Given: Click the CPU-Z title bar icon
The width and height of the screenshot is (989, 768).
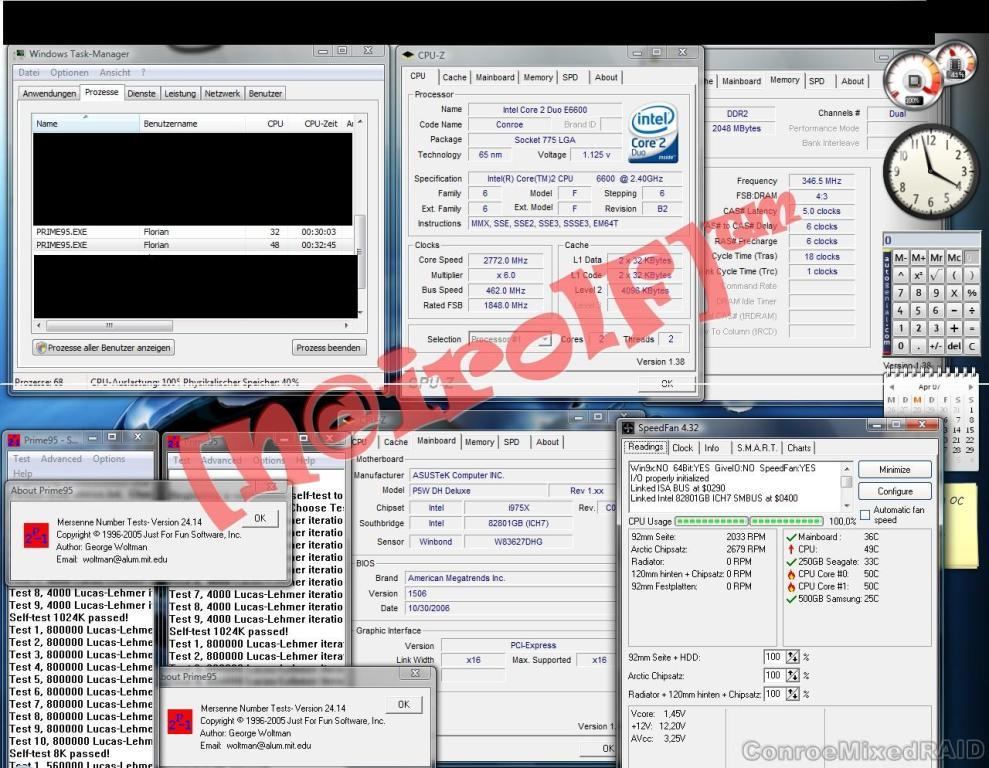Looking at the screenshot, I should (x=408, y=55).
